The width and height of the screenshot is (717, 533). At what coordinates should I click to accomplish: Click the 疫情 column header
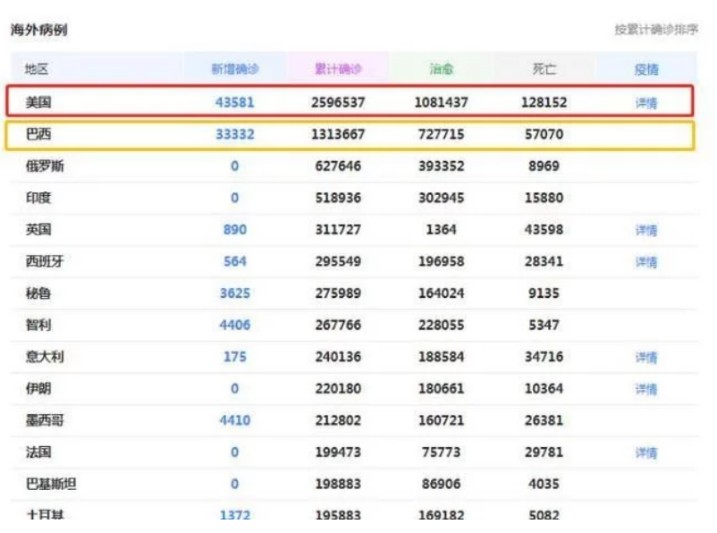pos(646,70)
